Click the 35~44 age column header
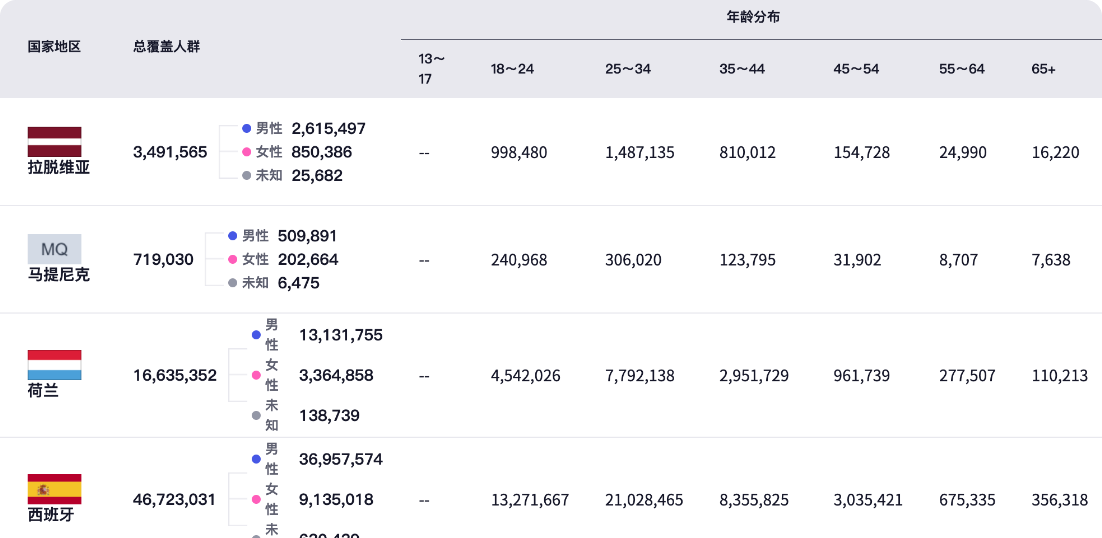The height and width of the screenshot is (538, 1102). coord(742,69)
